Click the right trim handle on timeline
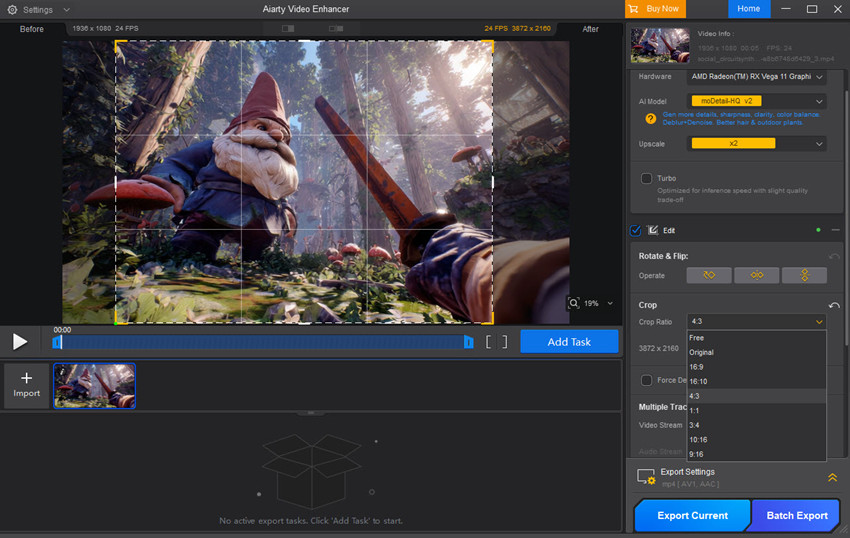850x538 pixels. click(x=469, y=342)
